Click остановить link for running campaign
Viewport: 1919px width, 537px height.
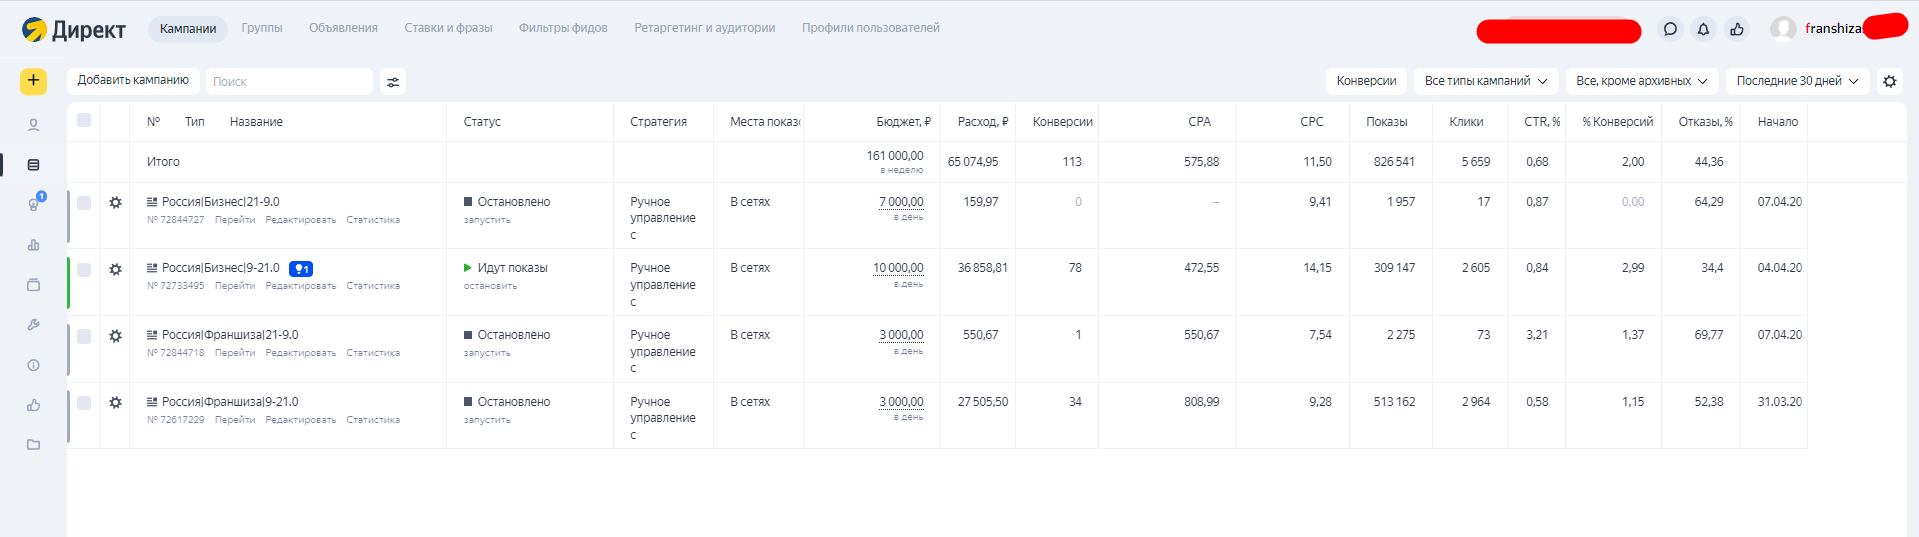pyautogui.click(x=490, y=286)
